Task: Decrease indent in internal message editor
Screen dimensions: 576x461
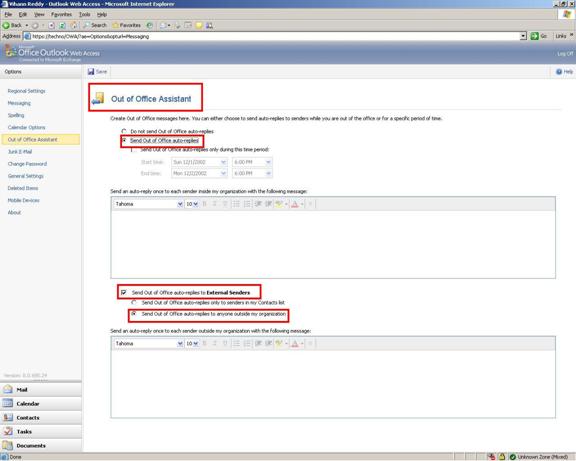Action: pyautogui.click(x=258, y=204)
